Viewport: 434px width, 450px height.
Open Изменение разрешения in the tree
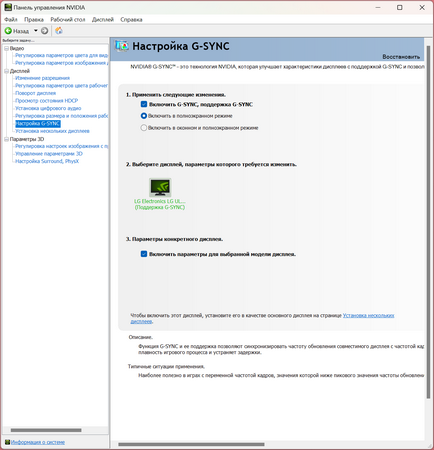(42, 78)
